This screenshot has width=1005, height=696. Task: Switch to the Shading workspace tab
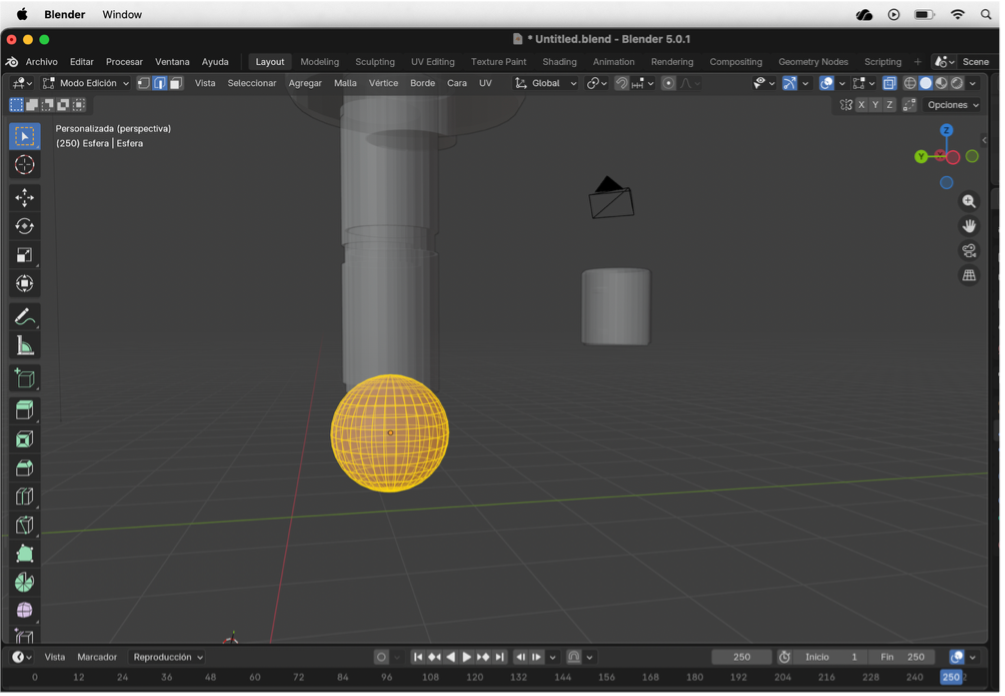click(x=559, y=61)
